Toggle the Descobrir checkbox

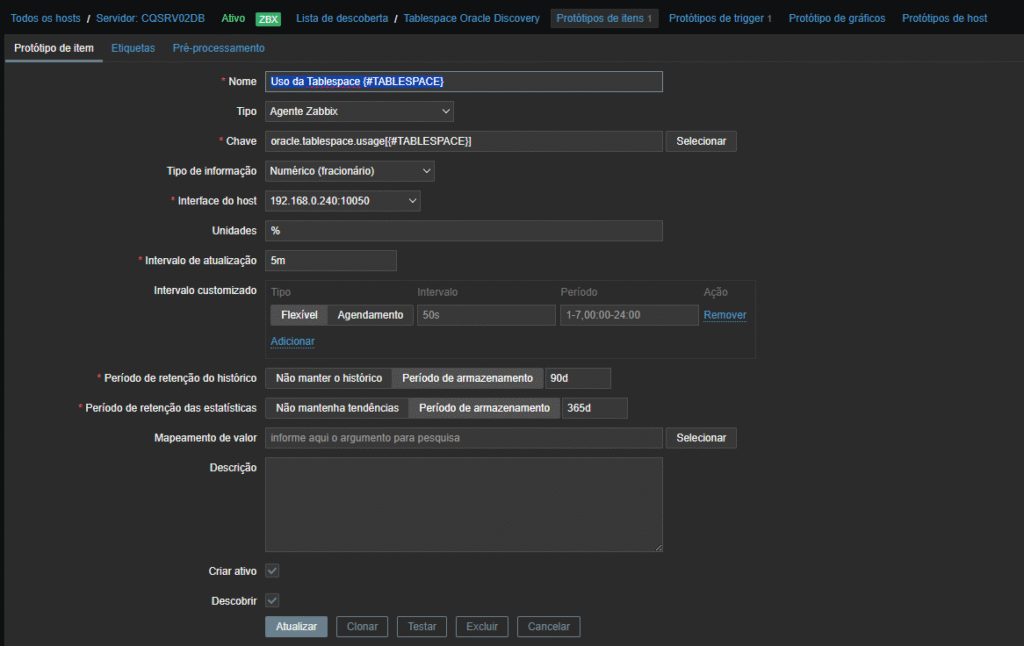coord(272,600)
